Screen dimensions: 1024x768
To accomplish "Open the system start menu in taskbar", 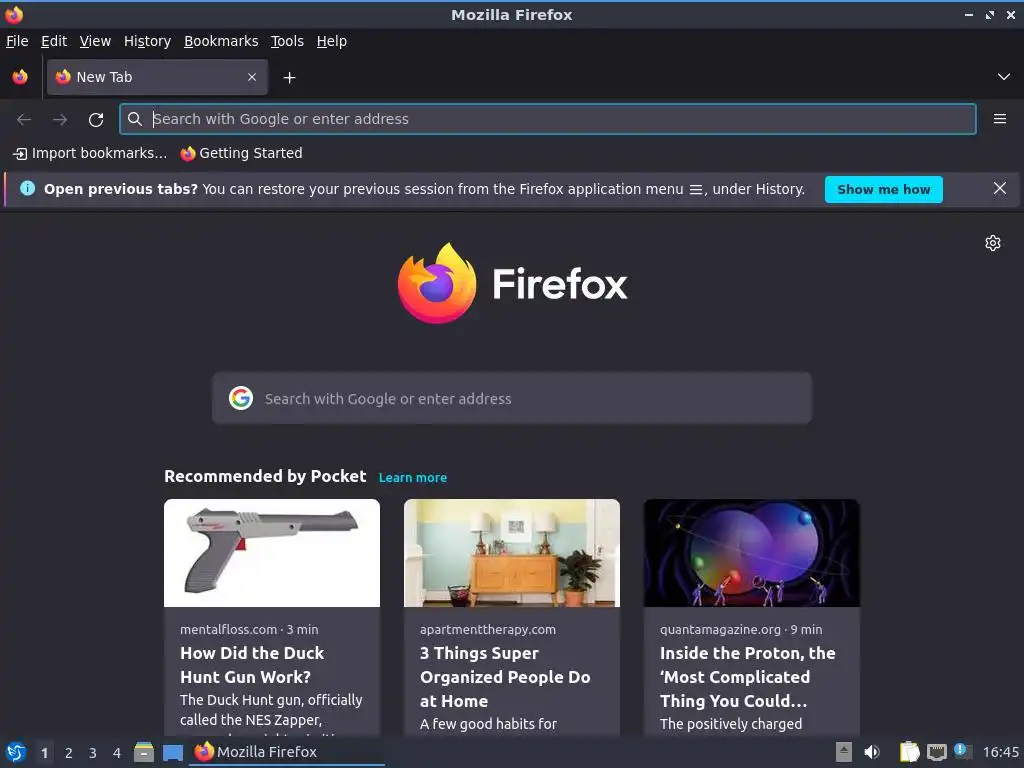I will (16, 752).
